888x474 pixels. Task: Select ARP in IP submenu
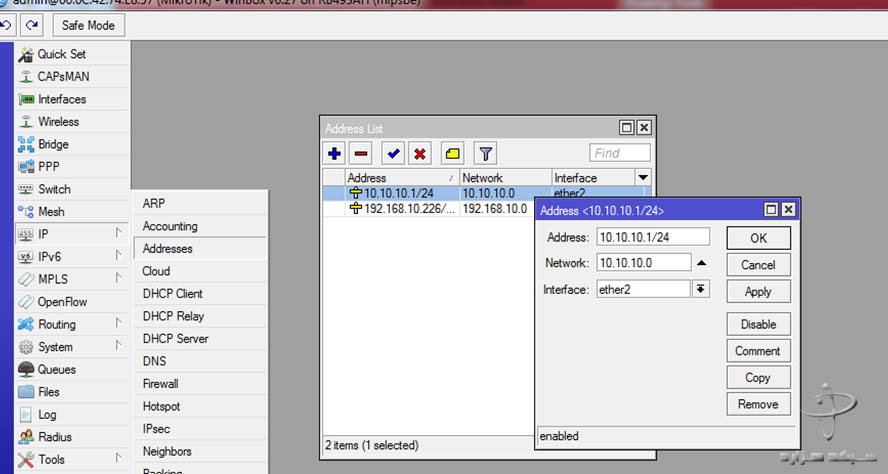point(200,203)
